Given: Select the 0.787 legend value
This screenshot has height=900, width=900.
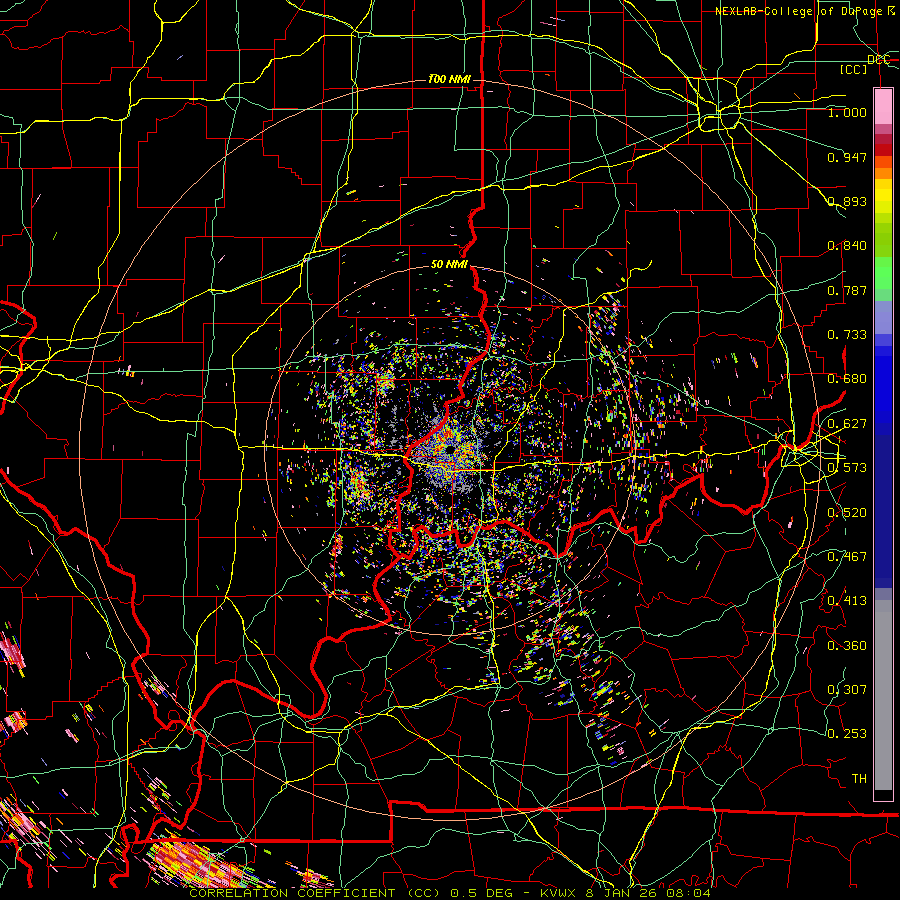Looking at the screenshot, I should [x=847, y=290].
